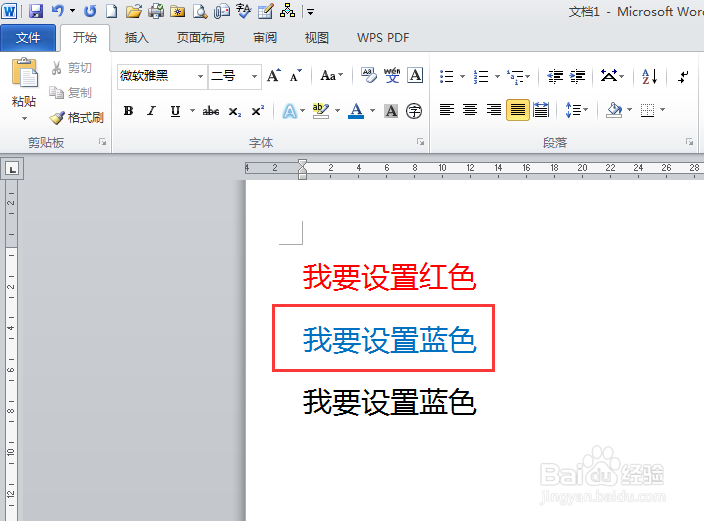
Task: Click the tab stop selector L box
Action: click(x=12, y=169)
